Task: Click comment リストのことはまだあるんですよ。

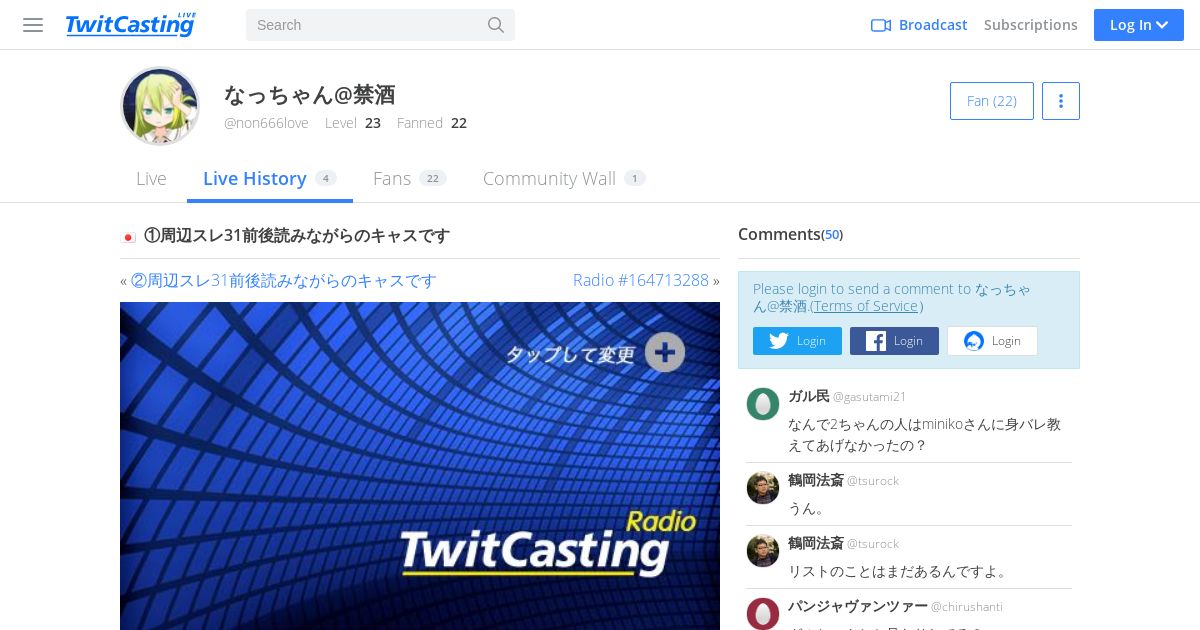Action: (x=899, y=571)
